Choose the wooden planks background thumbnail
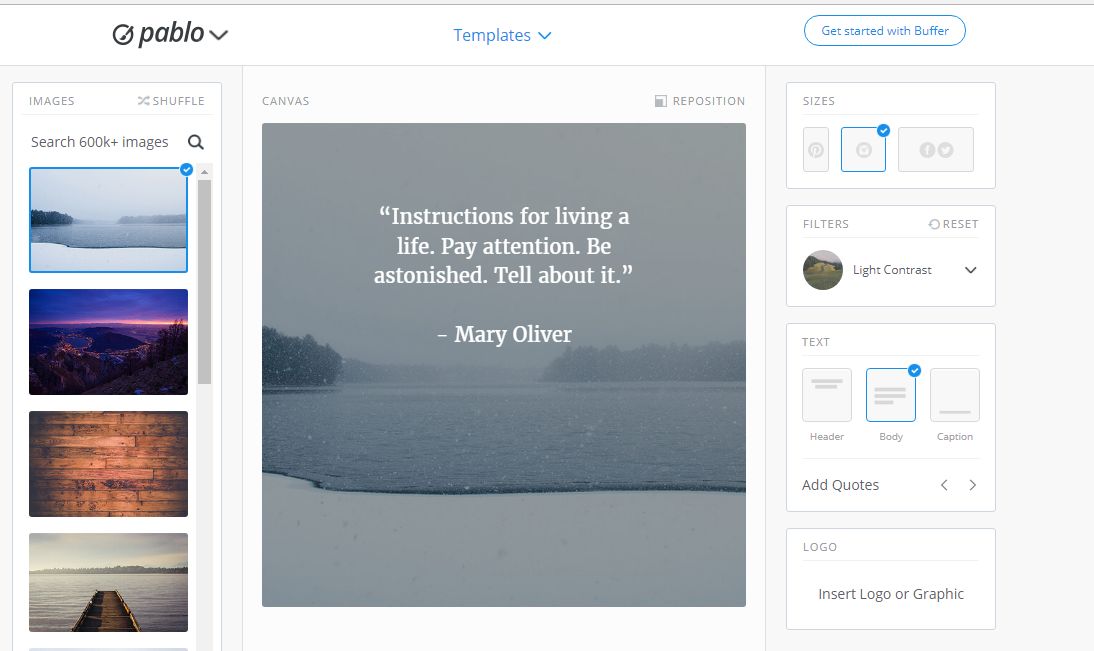1094x651 pixels. point(108,464)
